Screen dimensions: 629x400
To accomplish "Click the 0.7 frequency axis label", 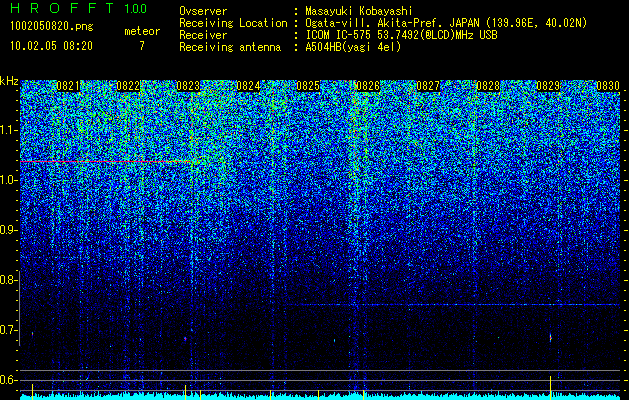I will point(8,330).
